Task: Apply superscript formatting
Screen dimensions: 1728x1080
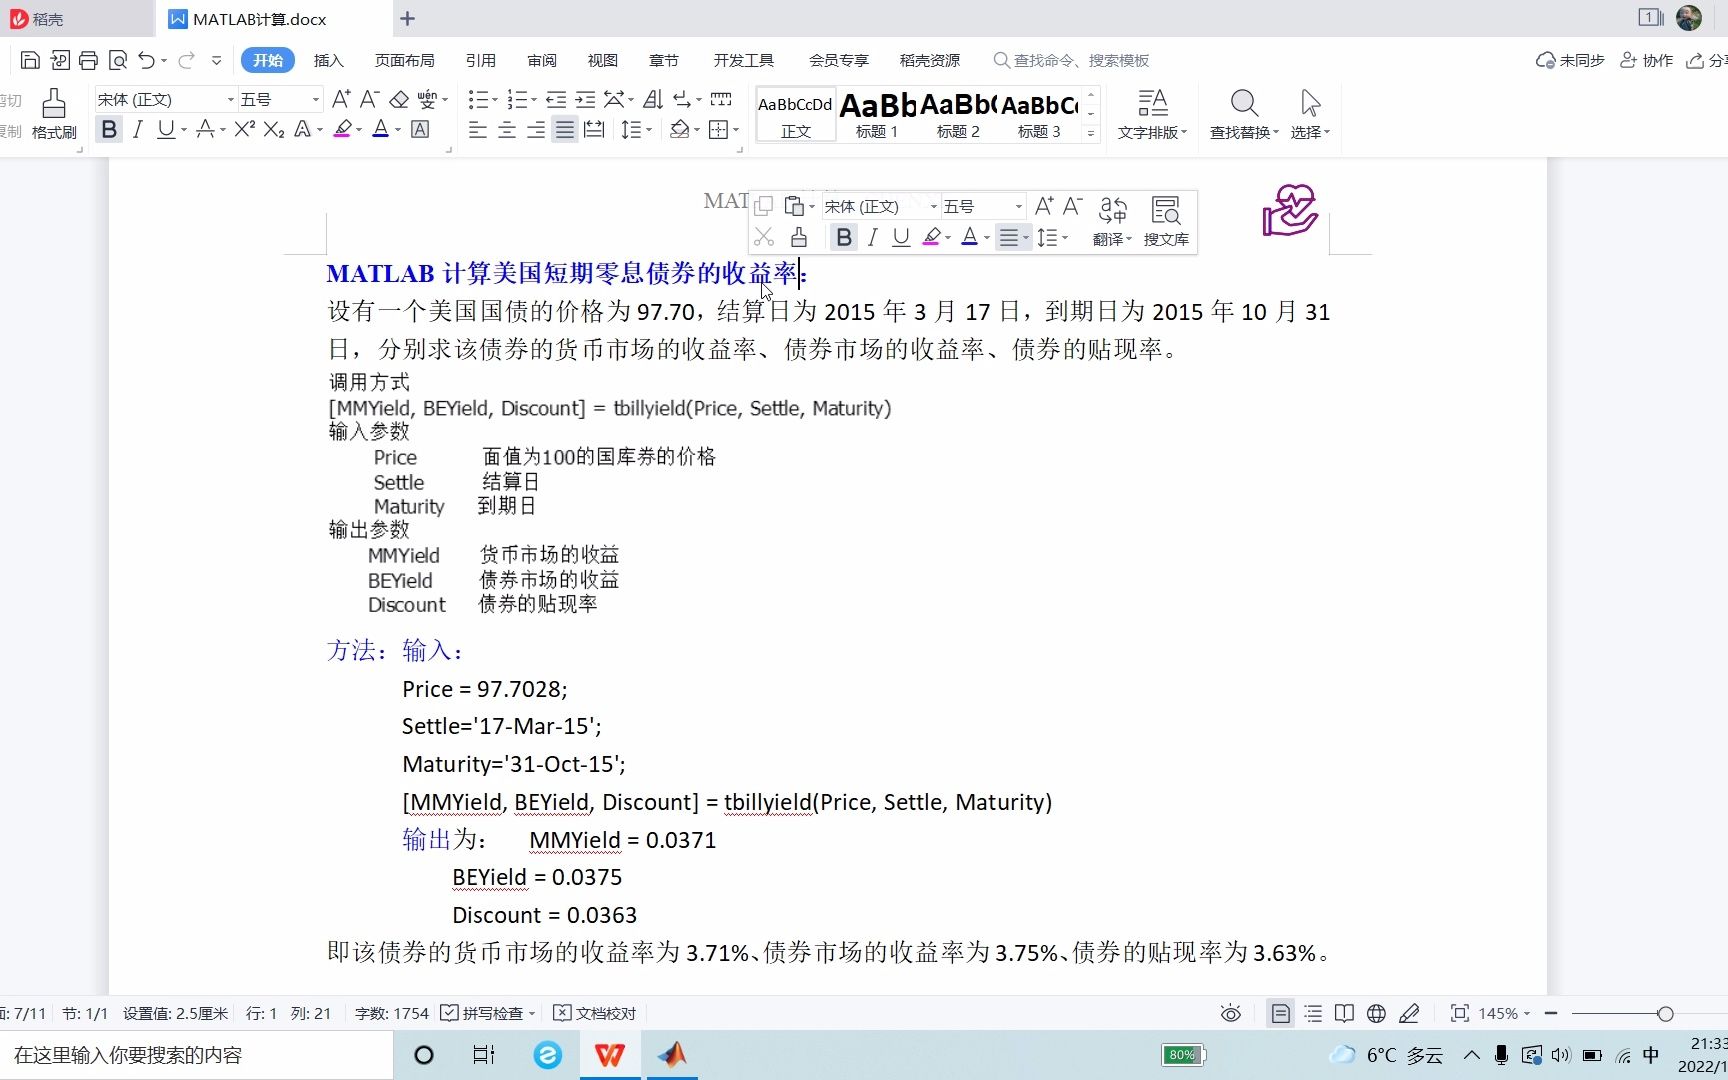Action: pyautogui.click(x=244, y=129)
